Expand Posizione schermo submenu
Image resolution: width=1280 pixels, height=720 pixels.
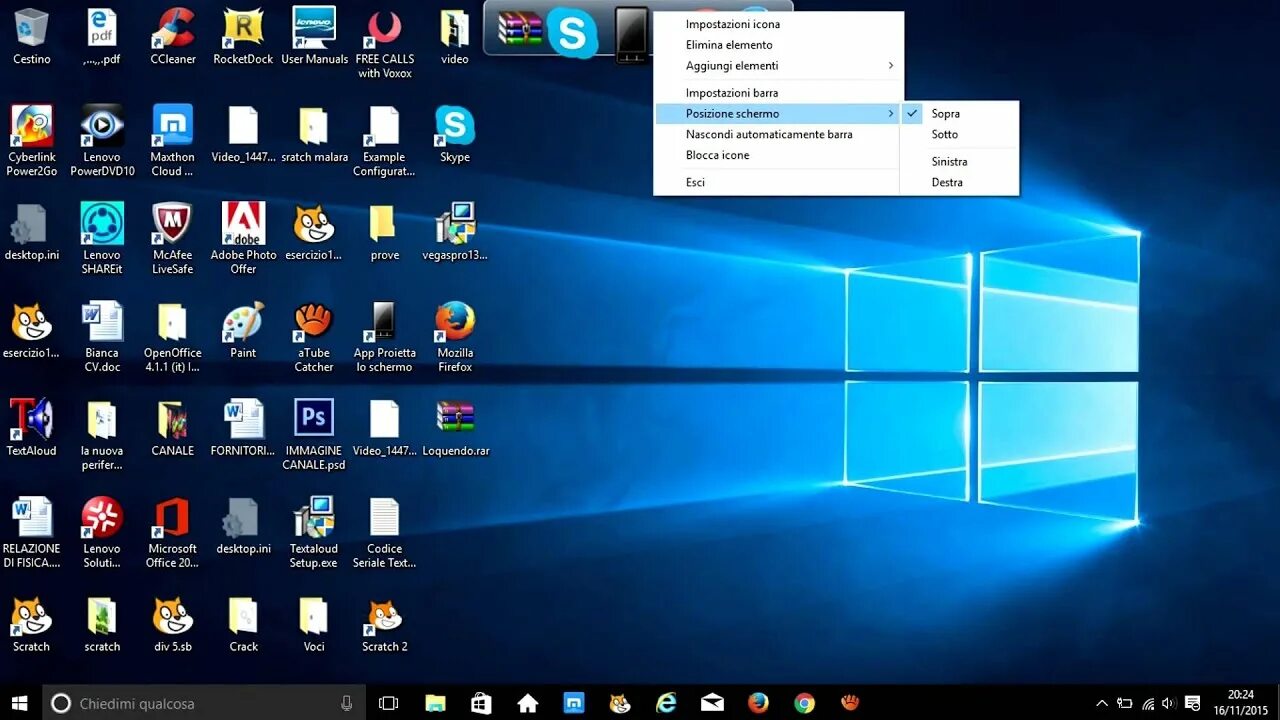[x=778, y=114]
